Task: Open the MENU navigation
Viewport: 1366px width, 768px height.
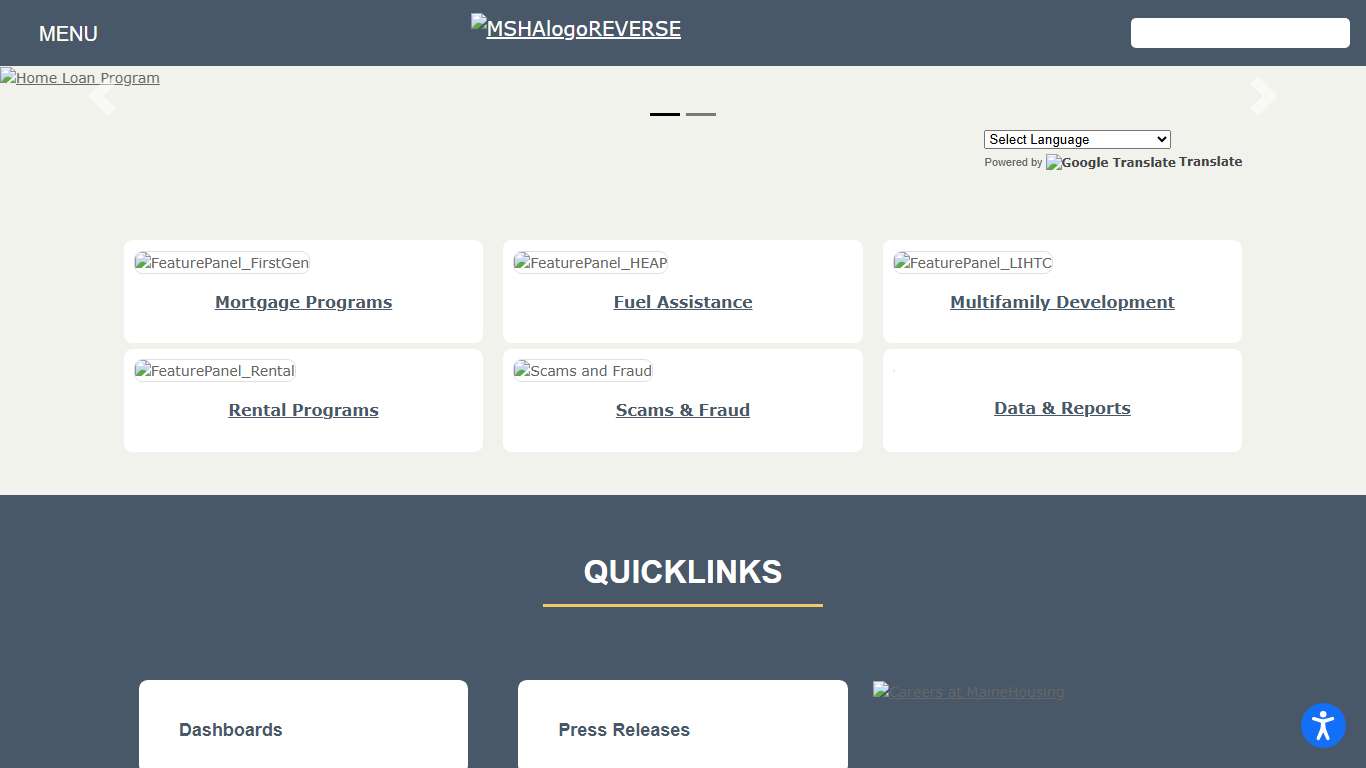Action: [x=68, y=34]
